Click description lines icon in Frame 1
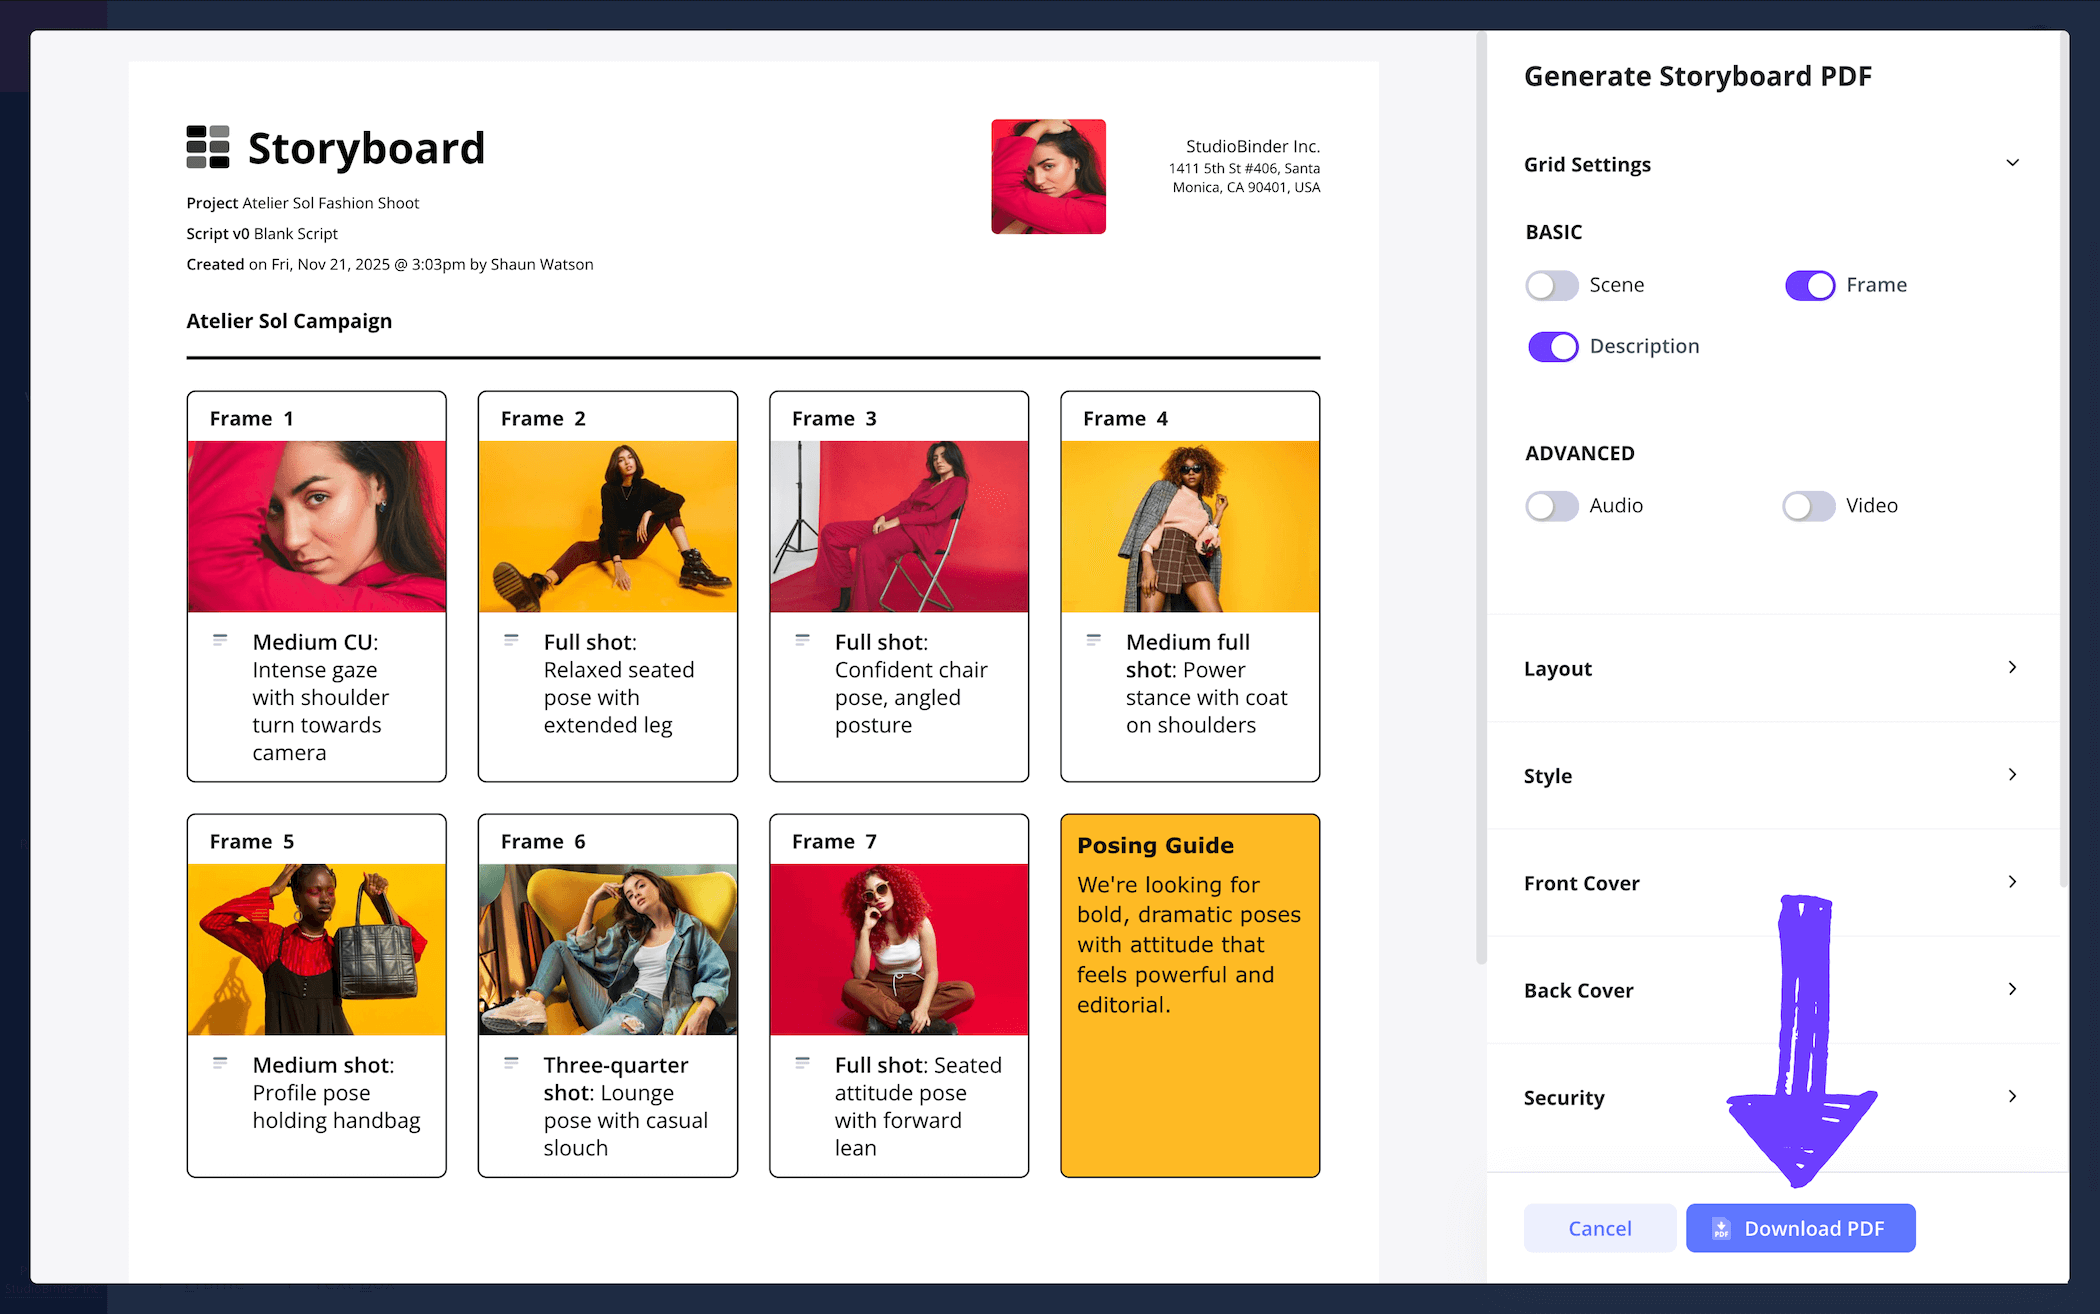This screenshot has height=1314, width=2100. 220,640
